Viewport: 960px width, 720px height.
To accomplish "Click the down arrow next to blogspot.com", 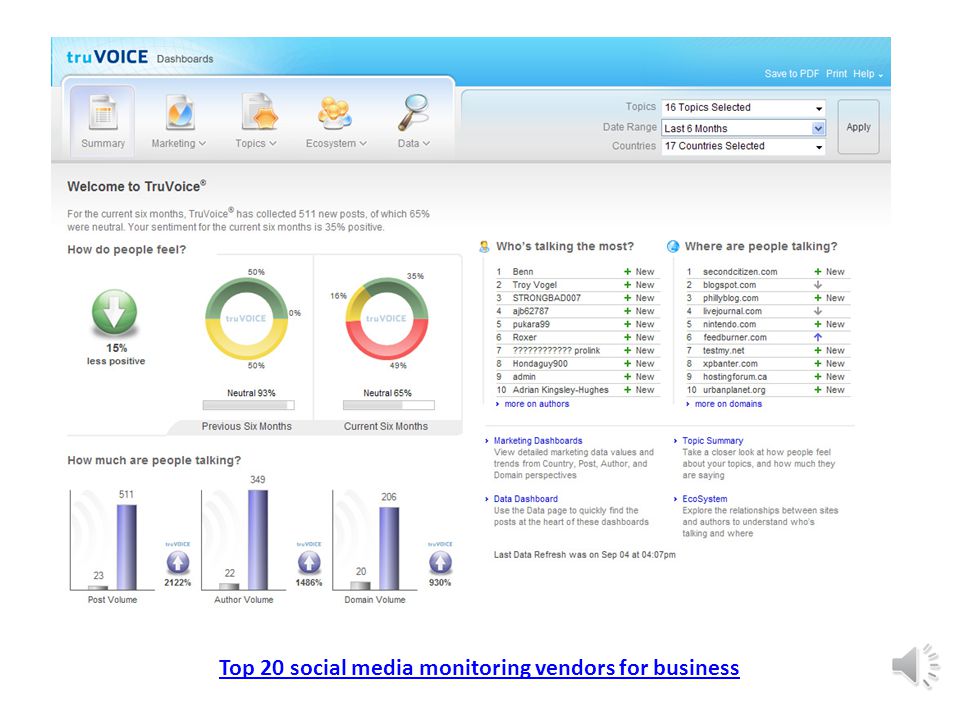I will point(817,285).
